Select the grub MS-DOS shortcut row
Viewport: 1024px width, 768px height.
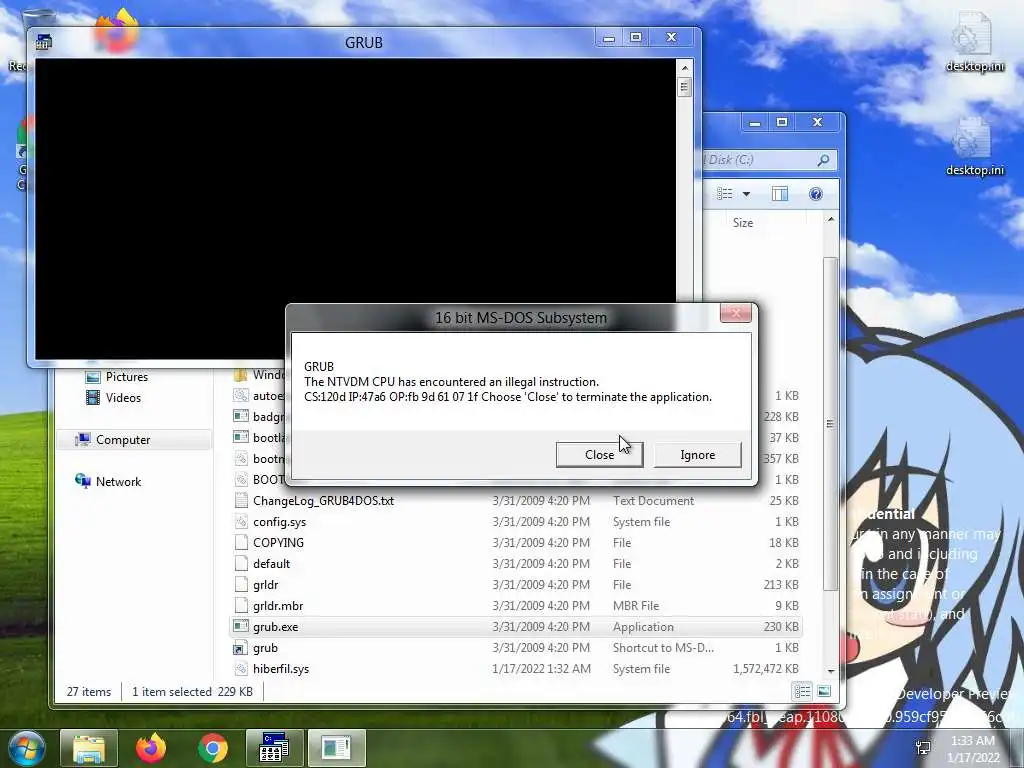point(516,648)
